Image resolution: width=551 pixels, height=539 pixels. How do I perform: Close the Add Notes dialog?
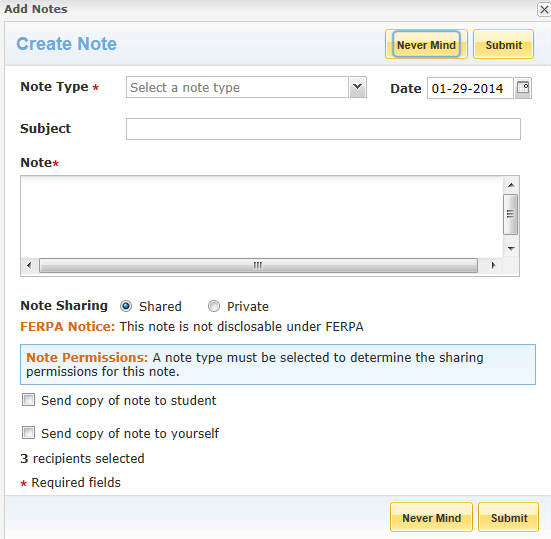coord(544,9)
